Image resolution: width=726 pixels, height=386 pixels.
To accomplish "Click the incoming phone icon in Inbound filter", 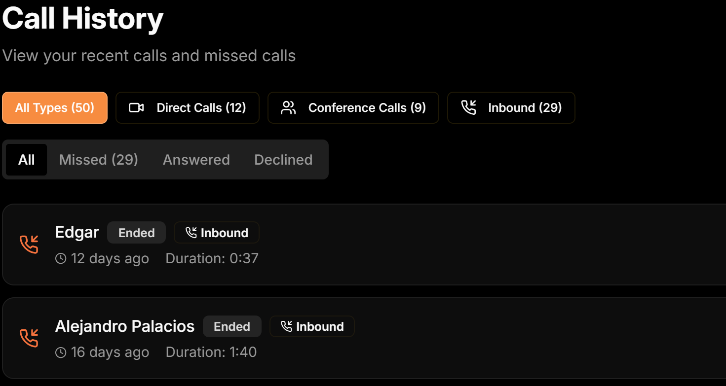I will 469,108.
